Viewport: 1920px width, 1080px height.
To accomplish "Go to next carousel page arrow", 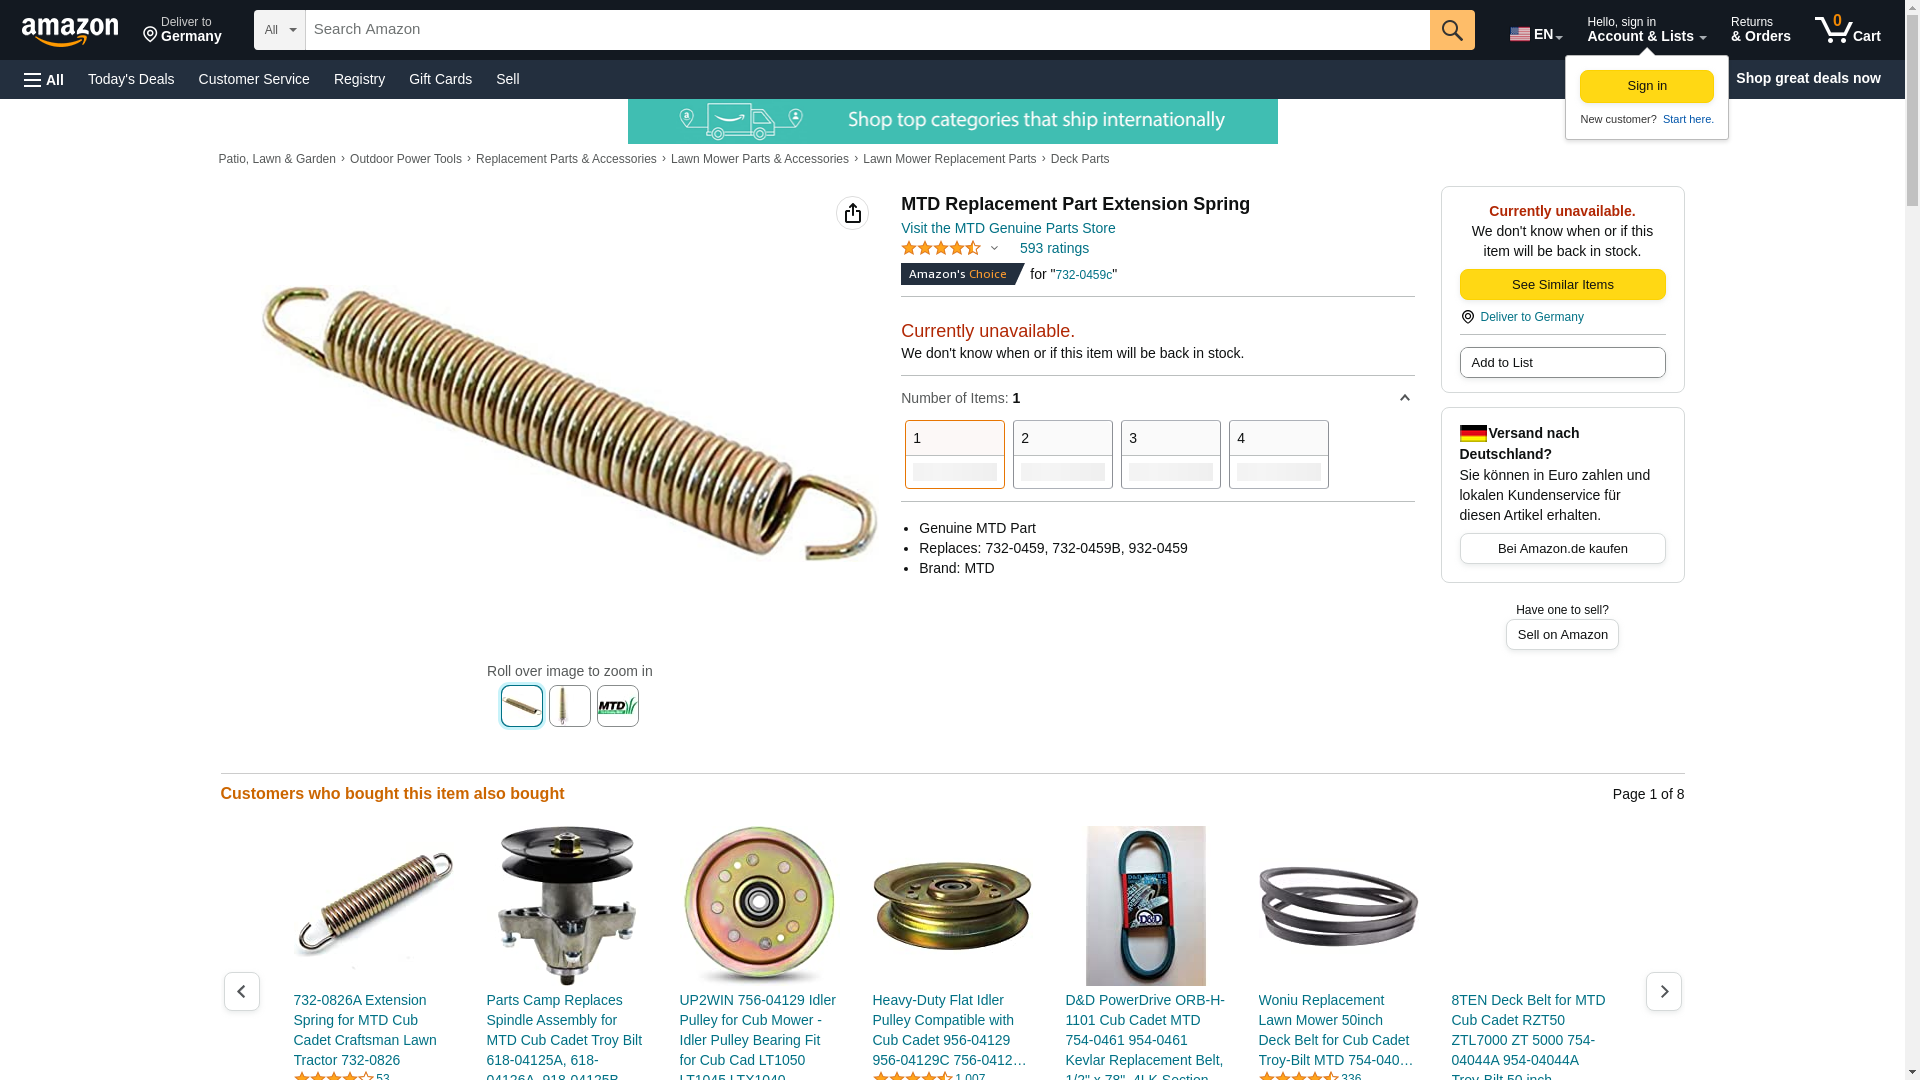I will (1663, 991).
